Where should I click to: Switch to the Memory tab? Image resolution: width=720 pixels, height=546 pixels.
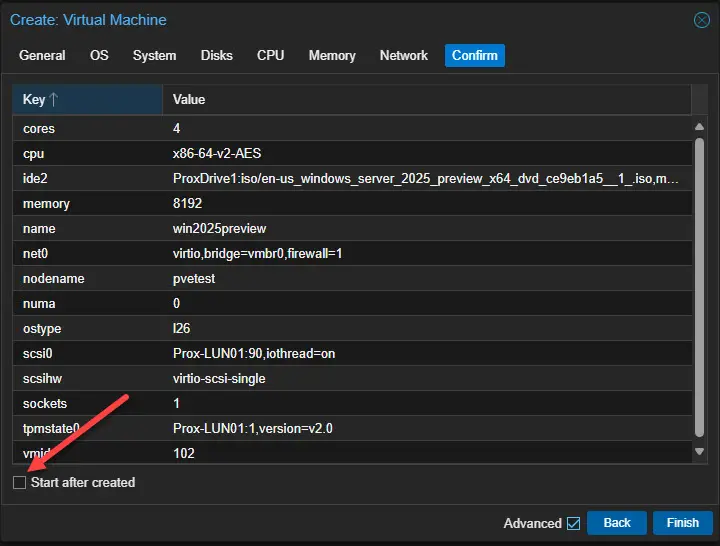[332, 56]
